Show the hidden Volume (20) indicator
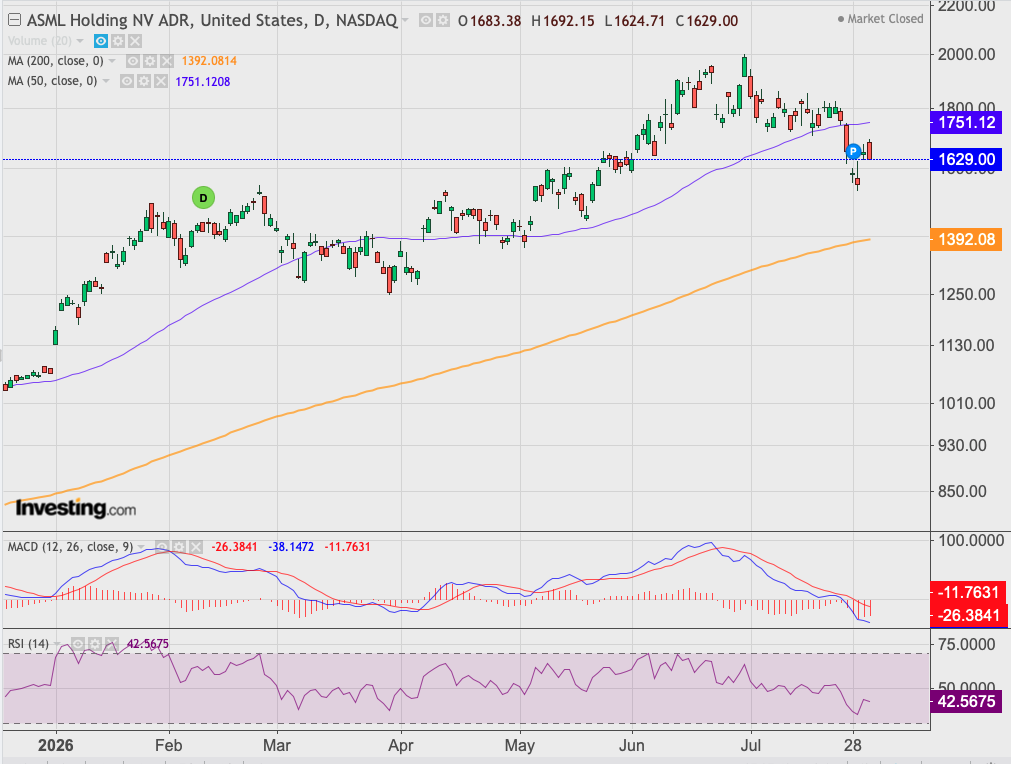This screenshot has width=1011, height=764. tap(101, 41)
